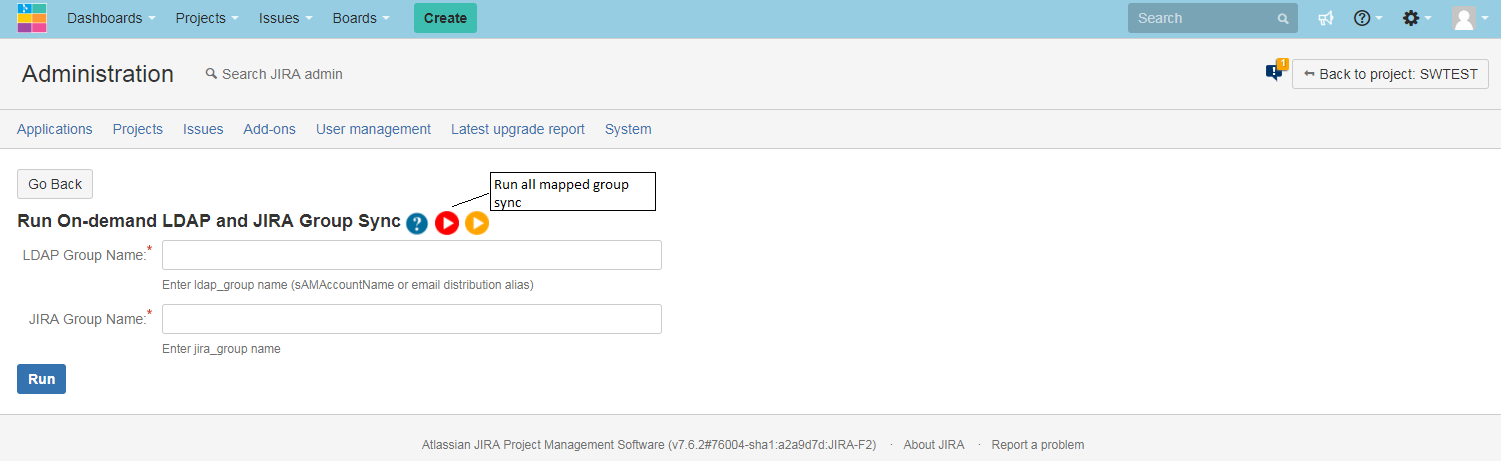Open the user avatar menu
1501x461 pixels.
click(x=1469, y=18)
